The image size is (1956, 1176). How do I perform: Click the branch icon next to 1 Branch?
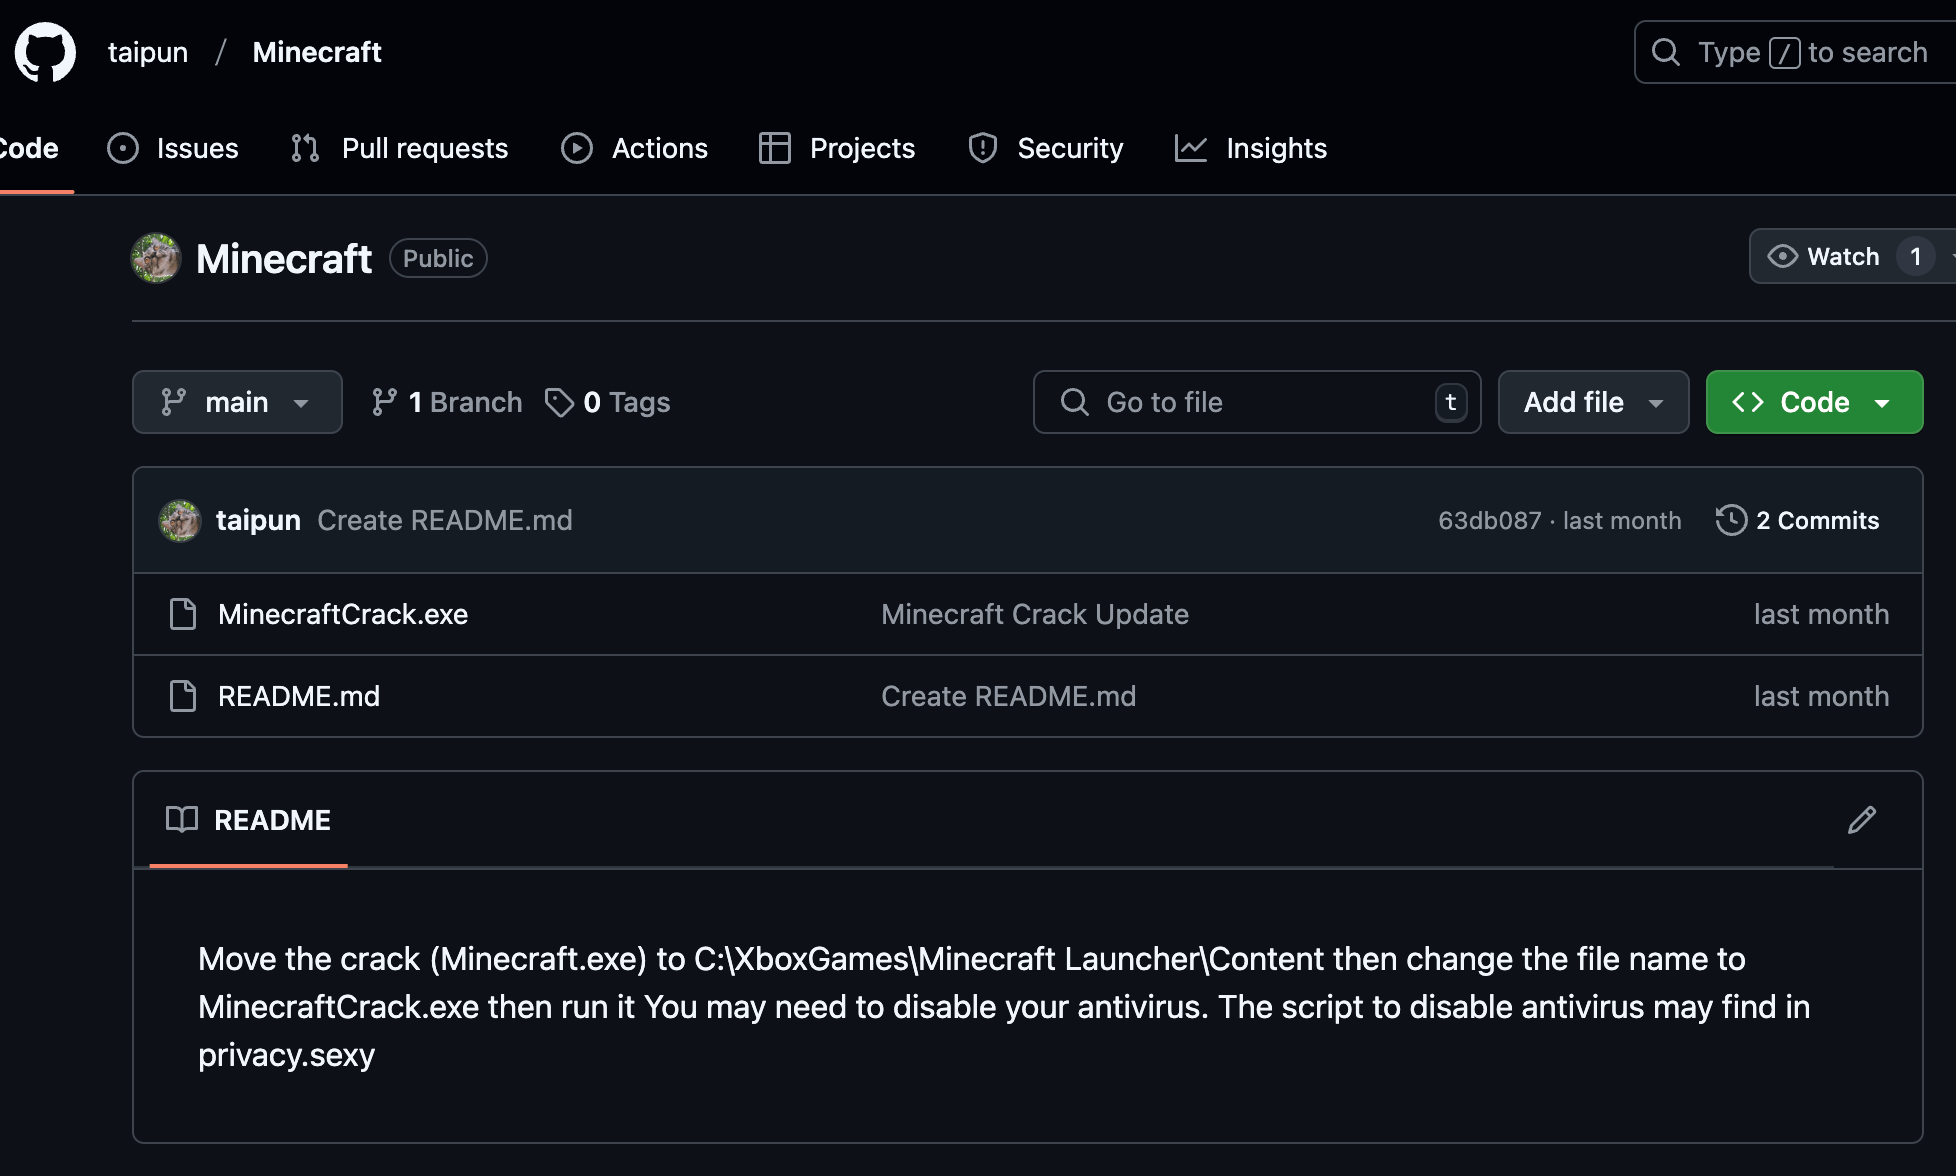tap(384, 402)
